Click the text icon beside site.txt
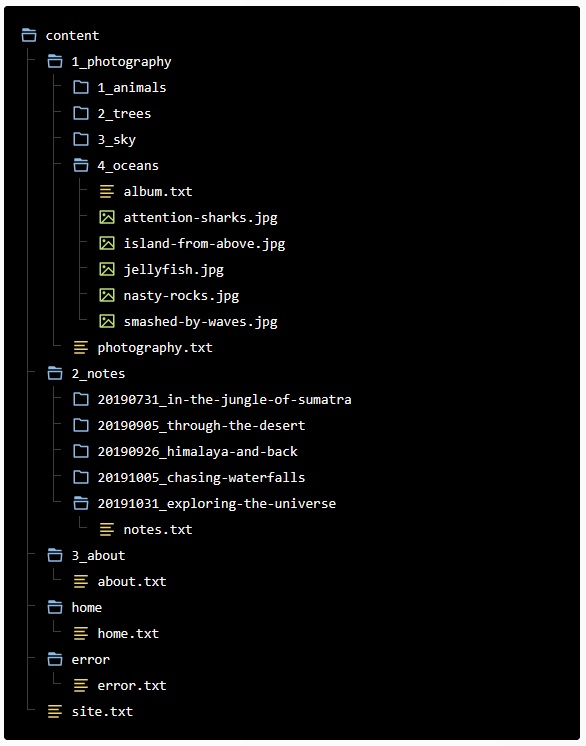This screenshot has height=746, width=586. [x=55, y=711]
